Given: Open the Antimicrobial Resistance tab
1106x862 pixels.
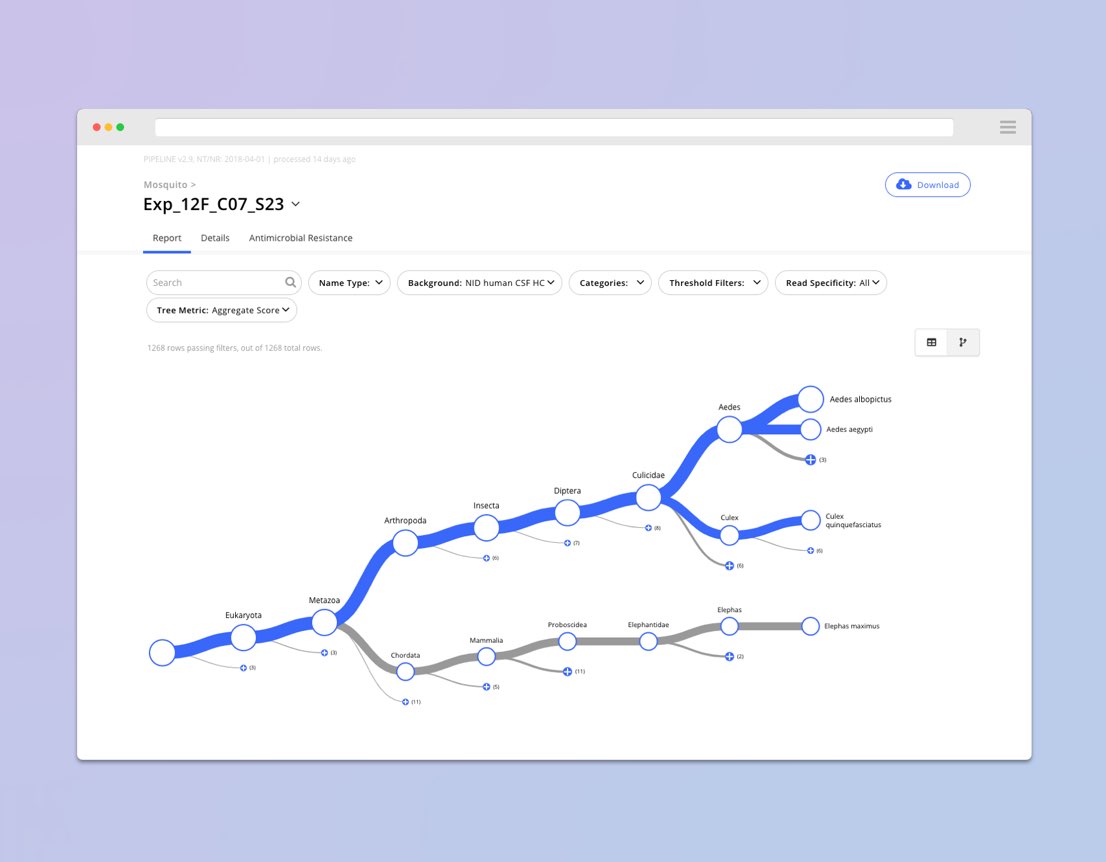Looking at the screenshot, I should pos(300,238).
